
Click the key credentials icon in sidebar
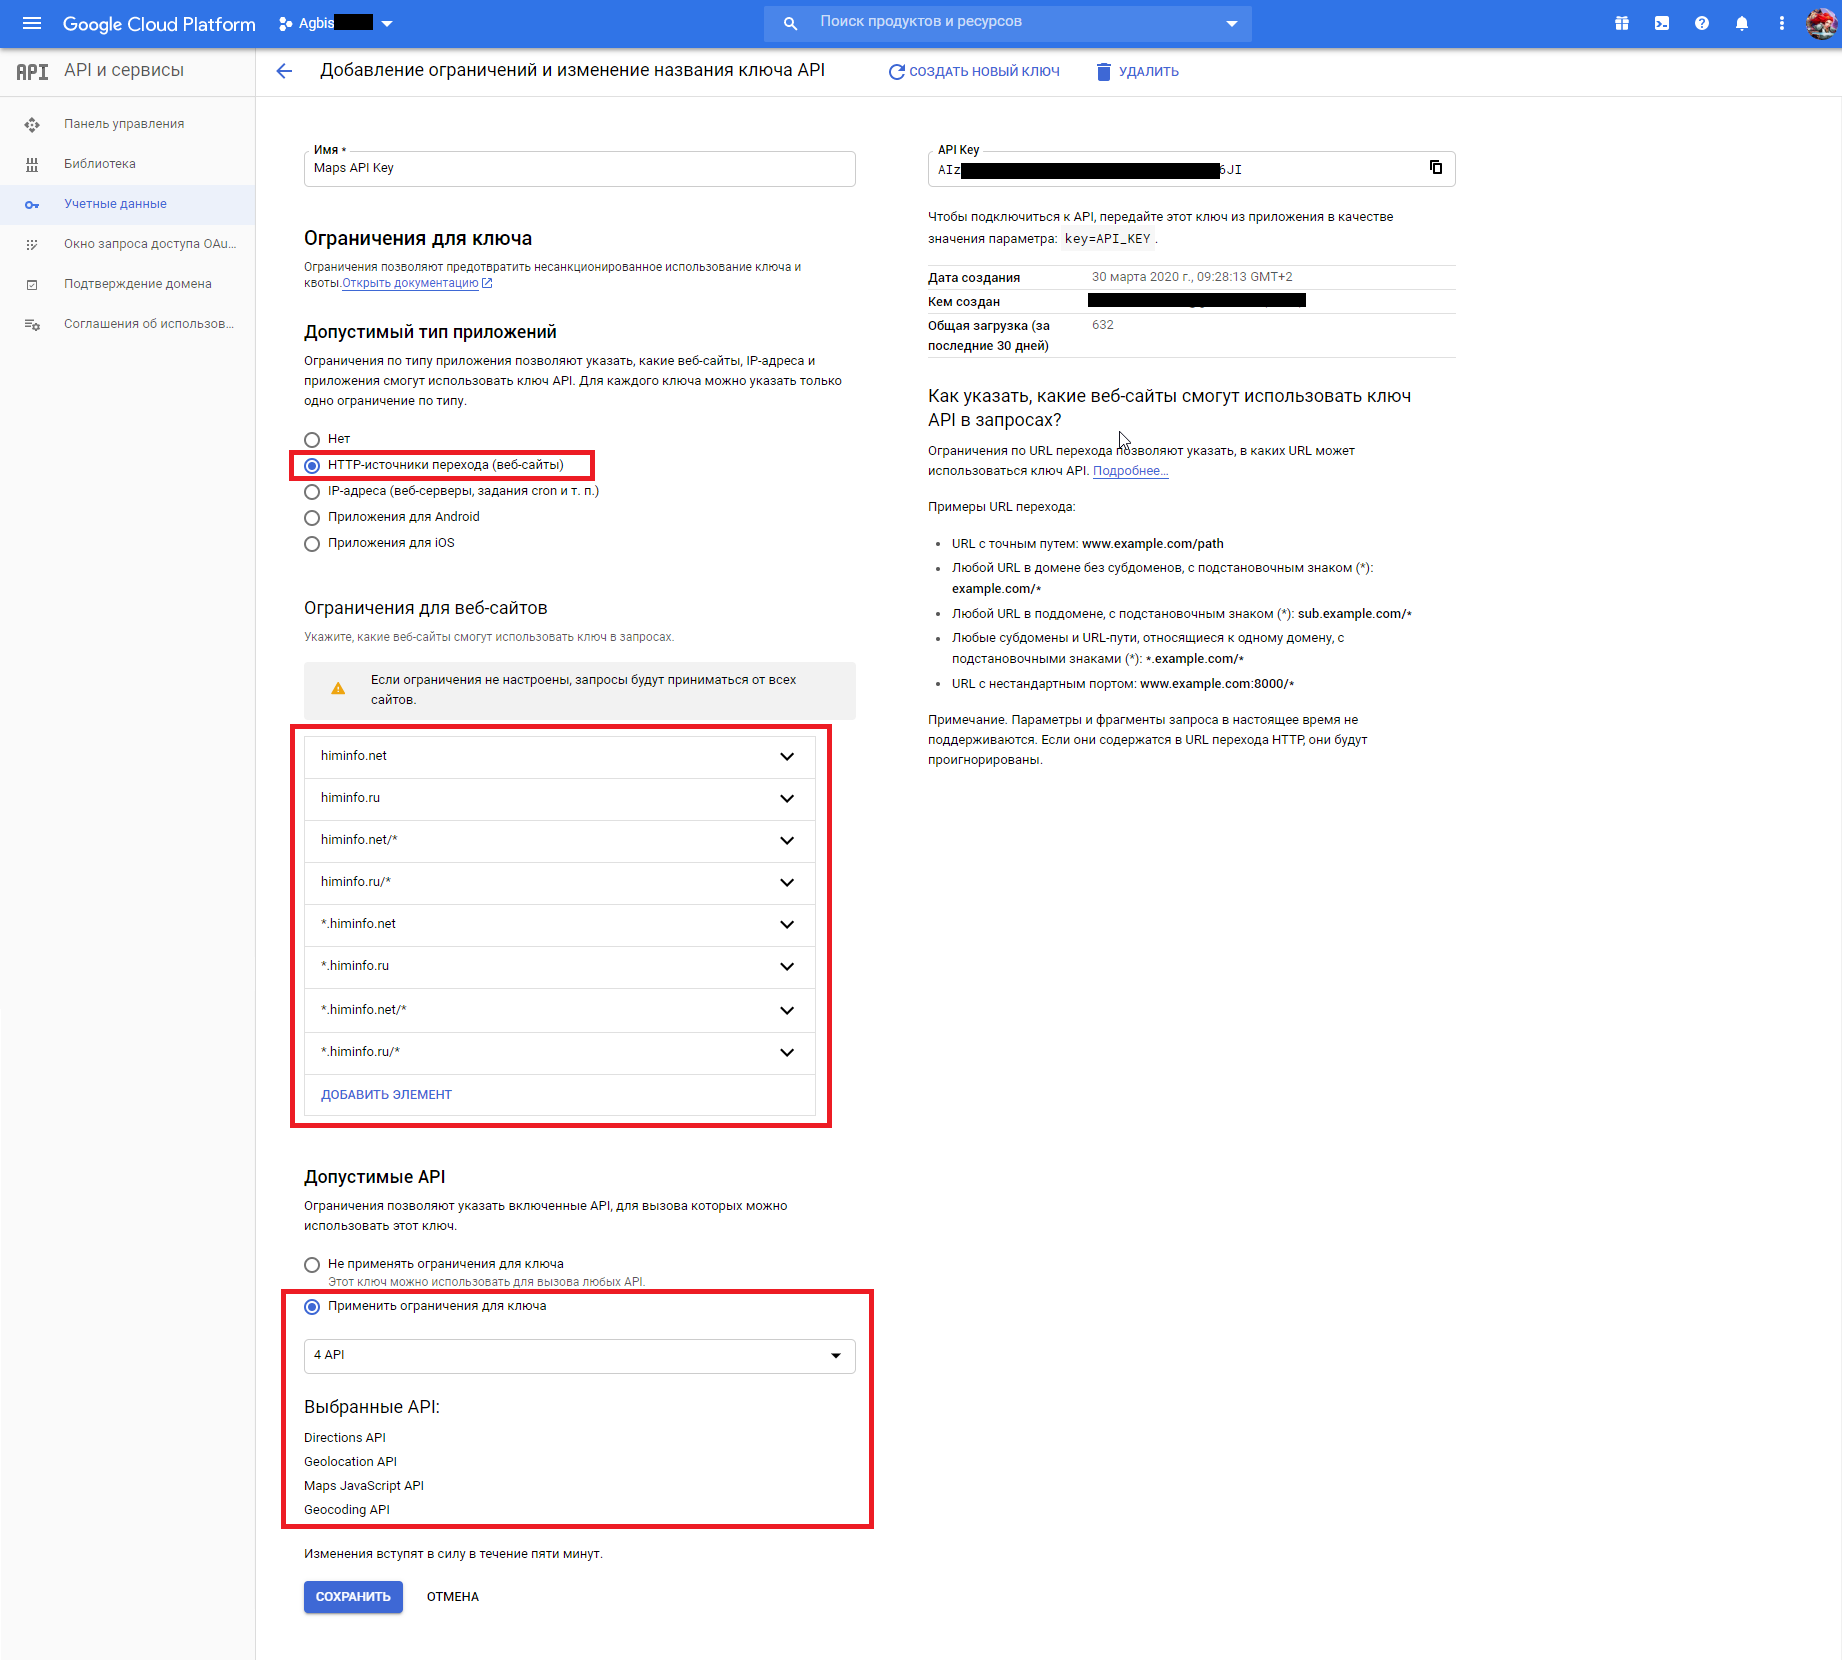[32, 204]
